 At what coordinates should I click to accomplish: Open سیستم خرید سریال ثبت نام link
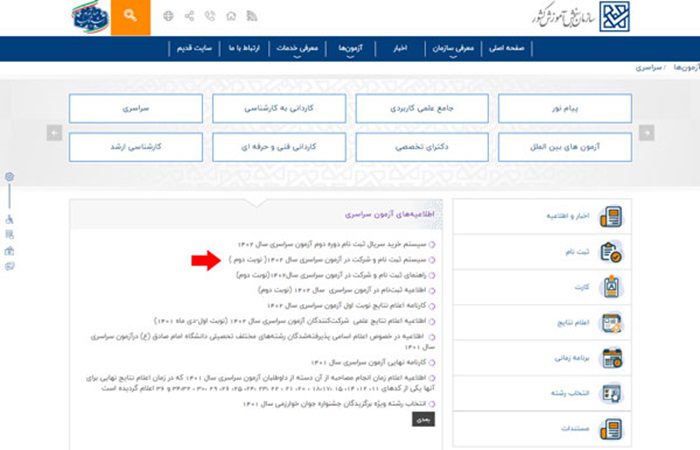pyautogui.click(x=332, y=244)
